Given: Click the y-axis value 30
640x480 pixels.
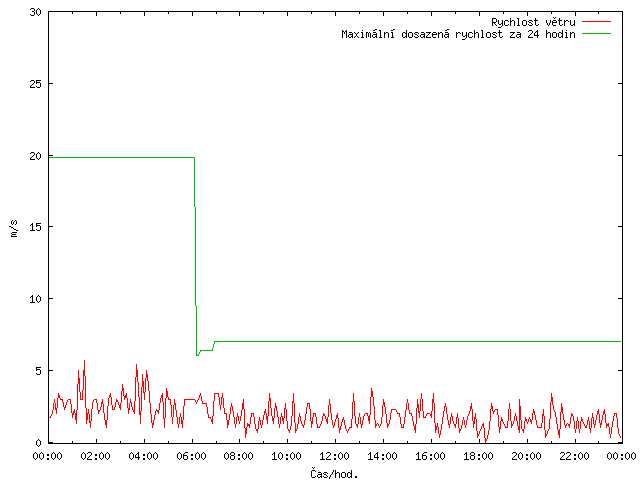Looking at the screenshot, I should [36, 12].
